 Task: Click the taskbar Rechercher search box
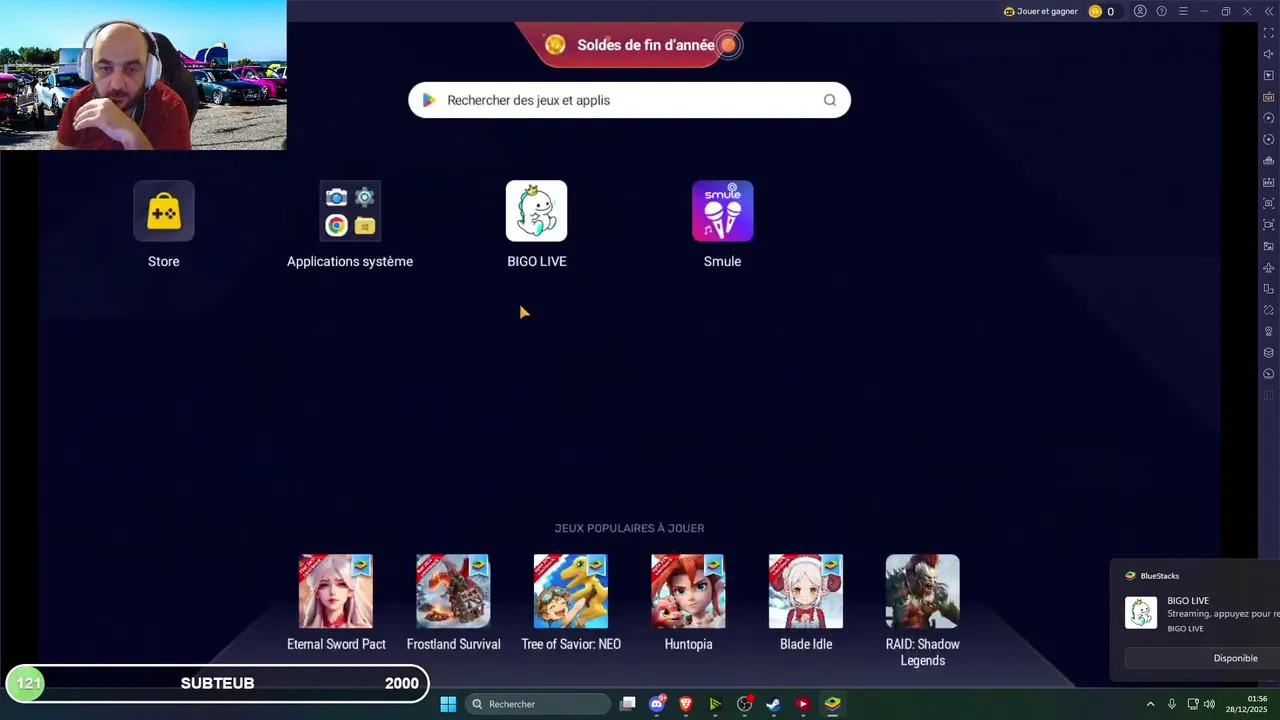pyautogui.click(x=538, y=704)
